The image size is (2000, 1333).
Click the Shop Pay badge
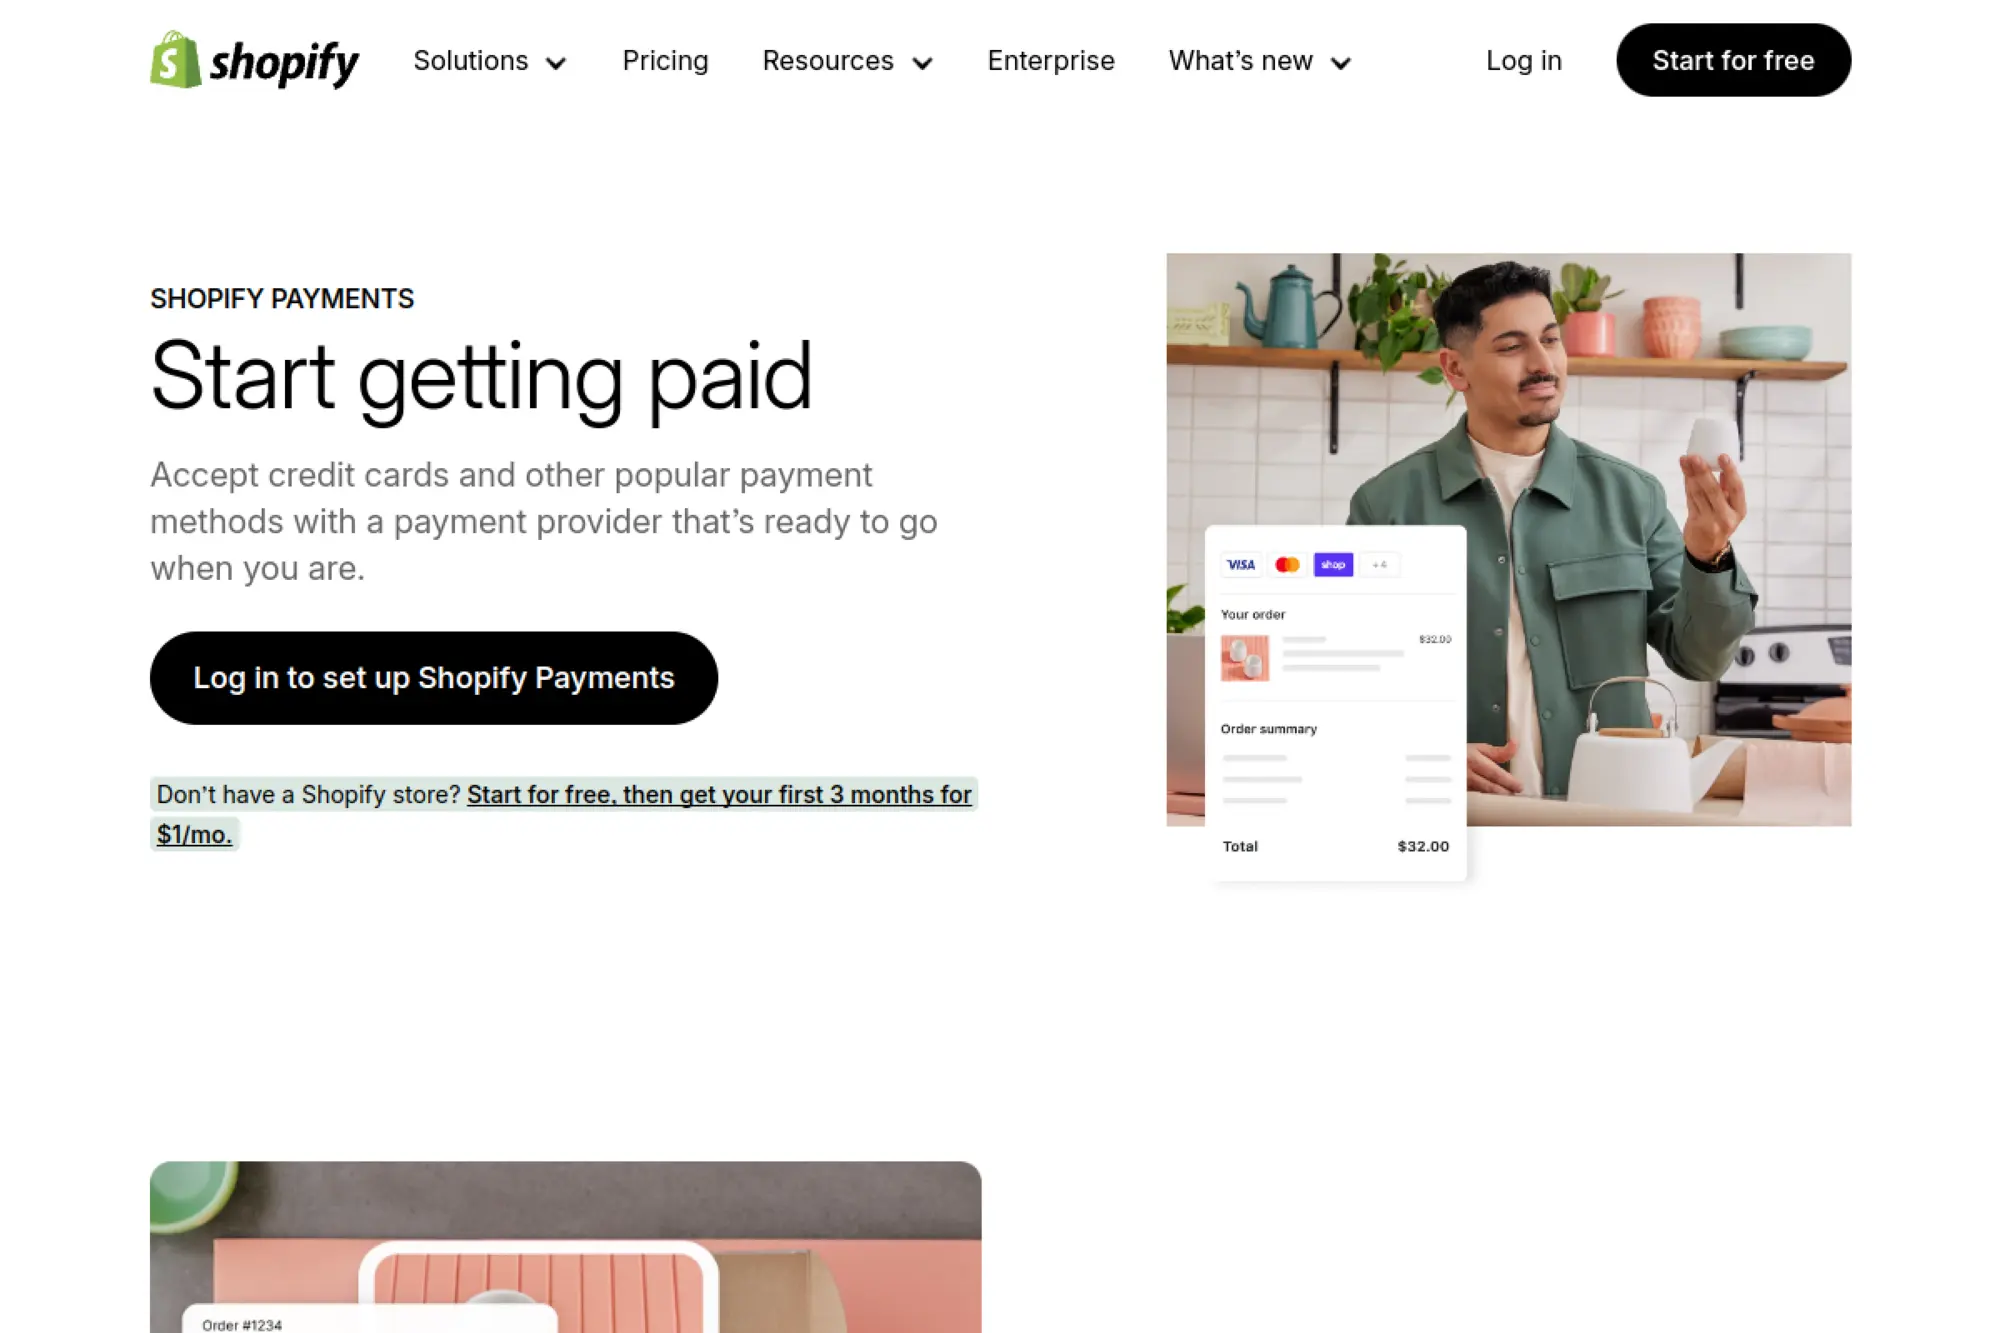pos(1333,564)
